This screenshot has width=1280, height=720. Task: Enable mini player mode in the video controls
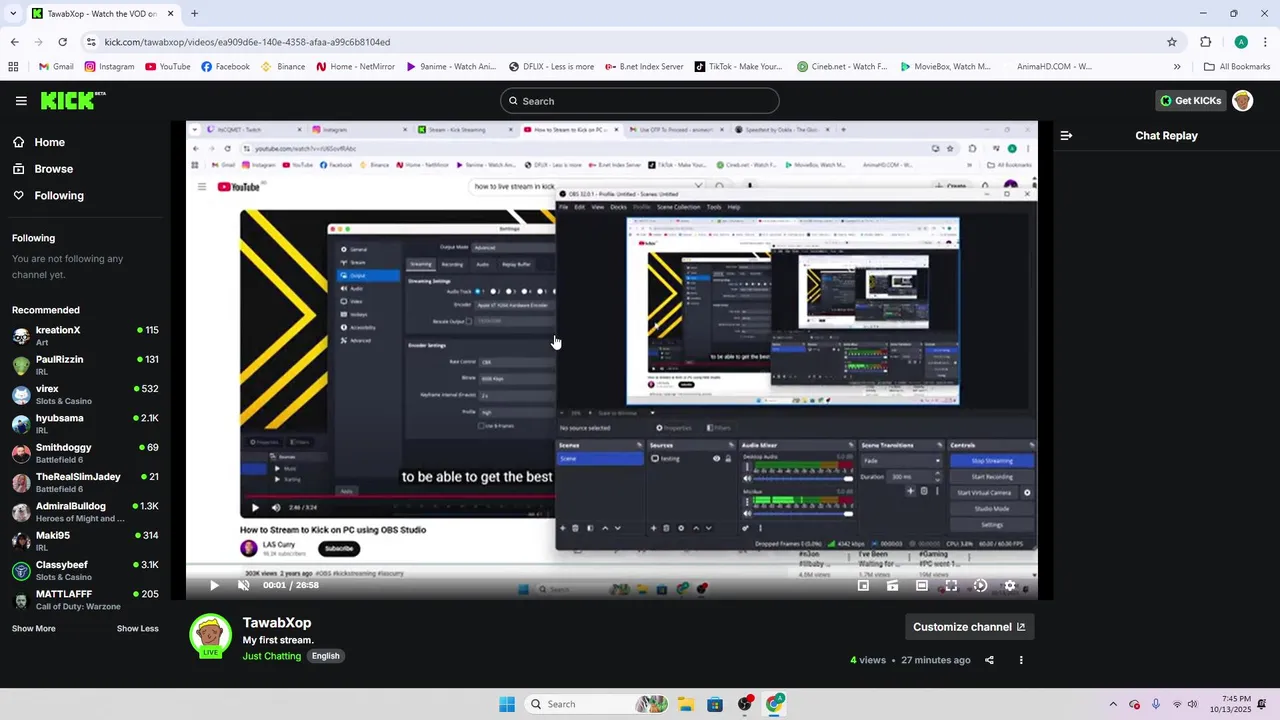click(863, 586)
